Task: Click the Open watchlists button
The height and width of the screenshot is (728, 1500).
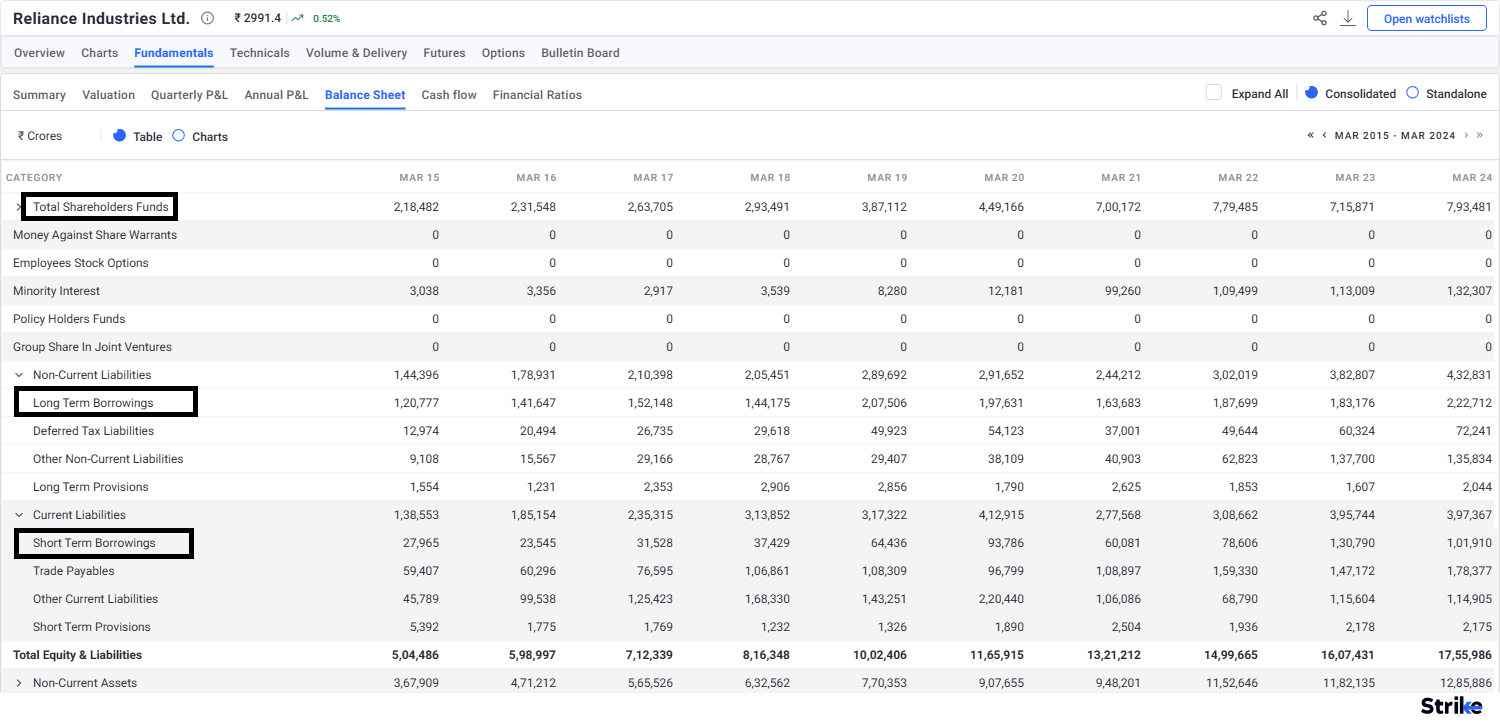Action: click(1426, 19)
